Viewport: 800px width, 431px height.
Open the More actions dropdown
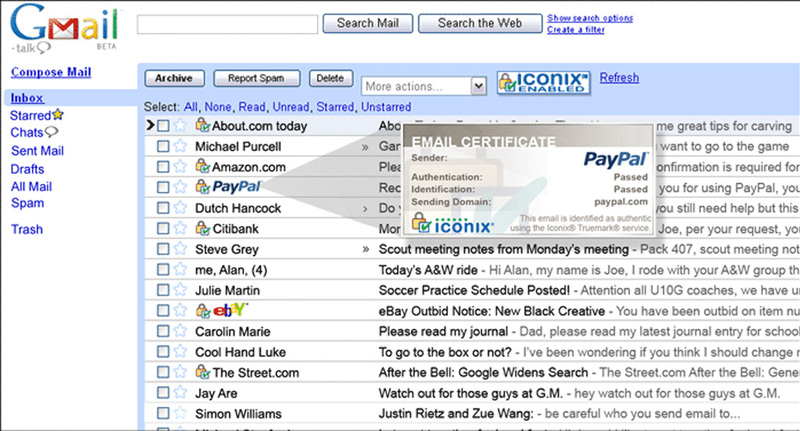(423, 86)
